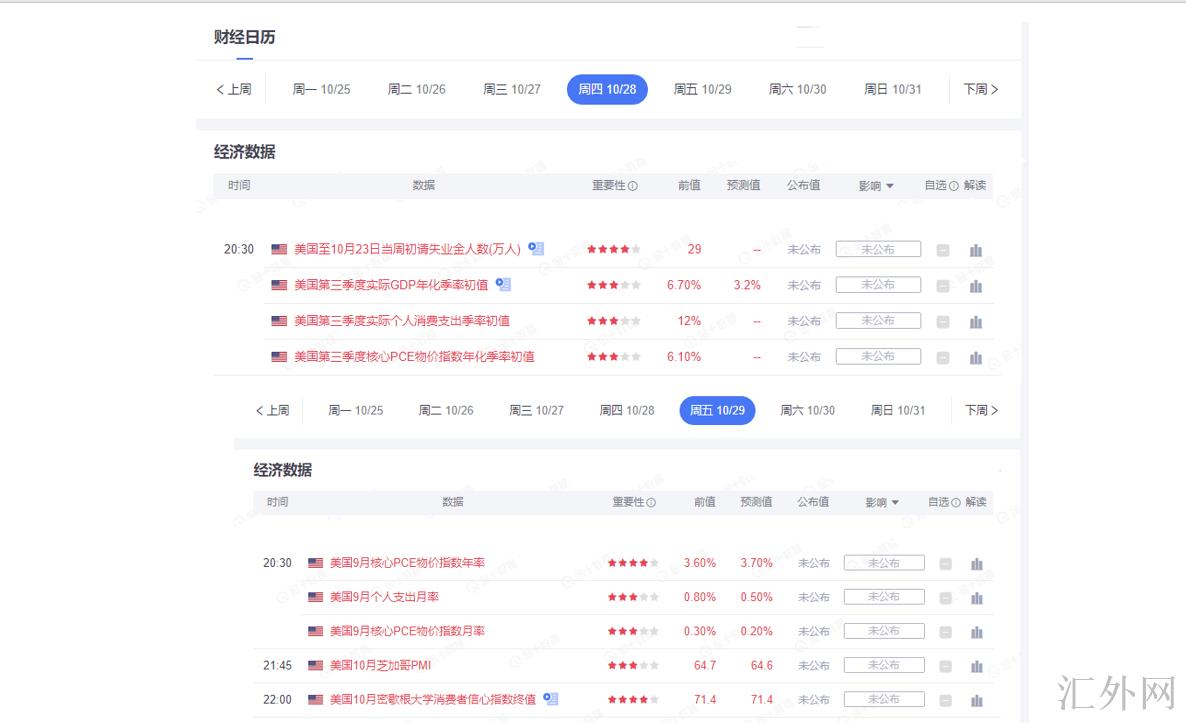
Task: Open the 影响 filter dropdown in second table
Action: point(882,502)
